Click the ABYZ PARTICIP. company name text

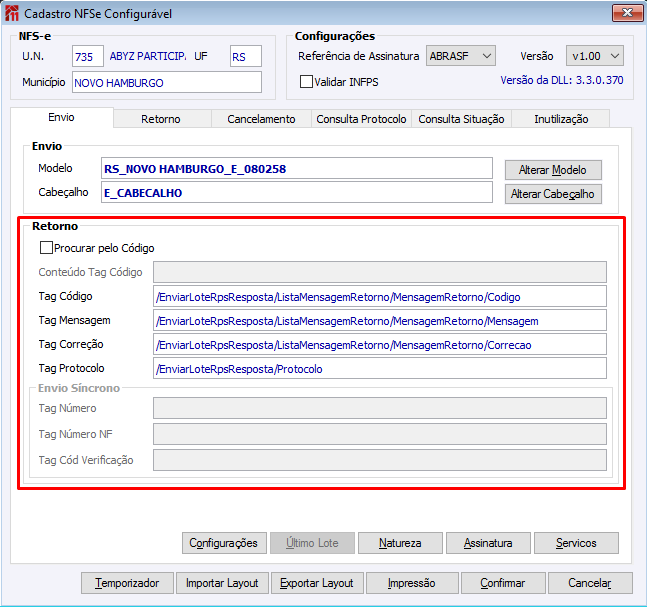148,56
